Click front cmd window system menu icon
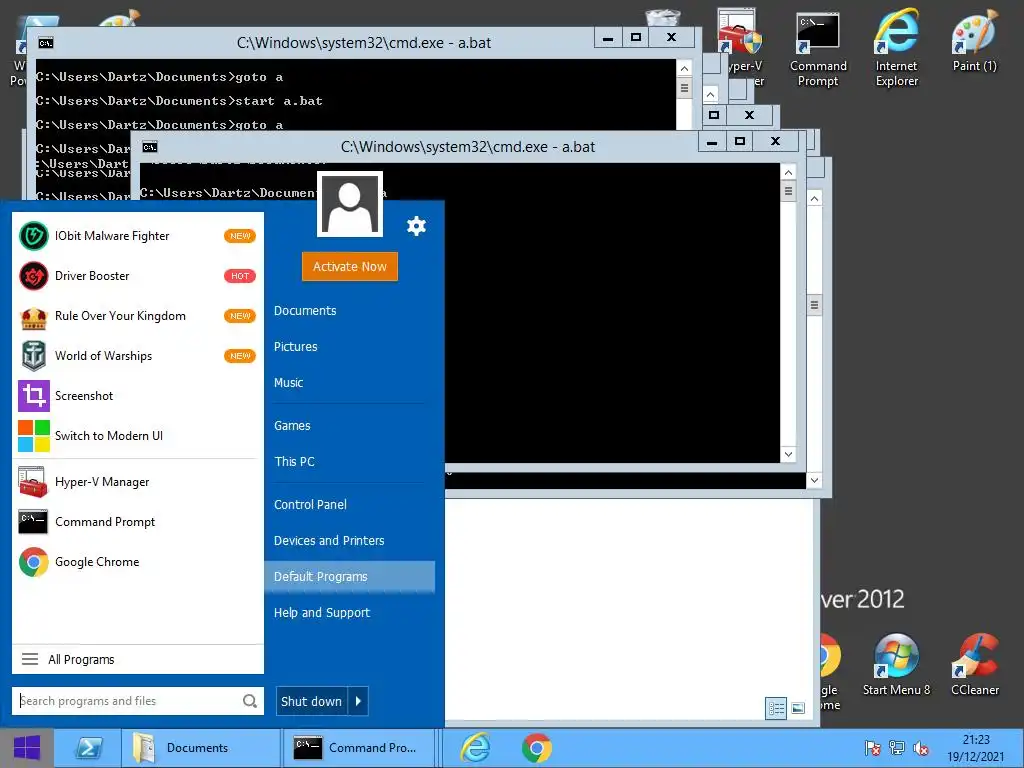 pos(150,147)
